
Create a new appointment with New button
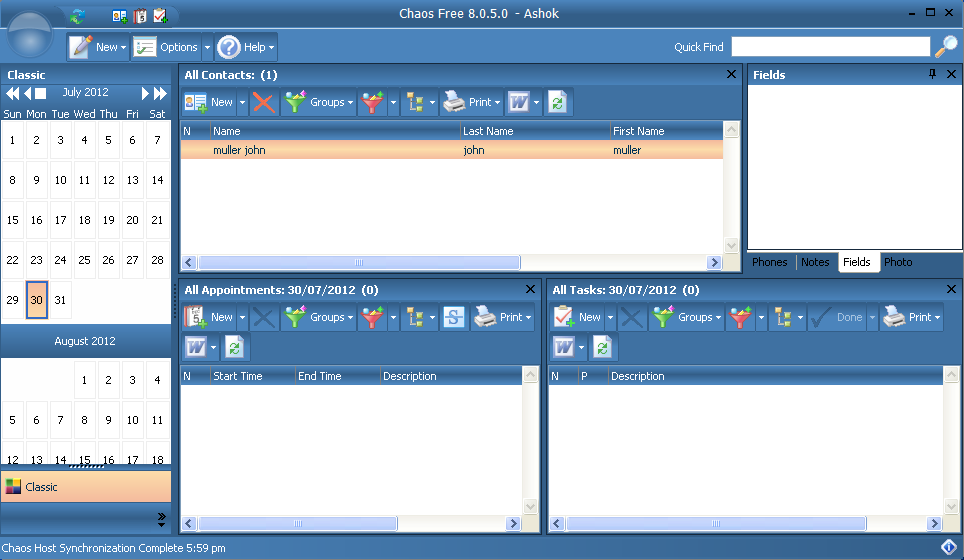tap(209, 317)
